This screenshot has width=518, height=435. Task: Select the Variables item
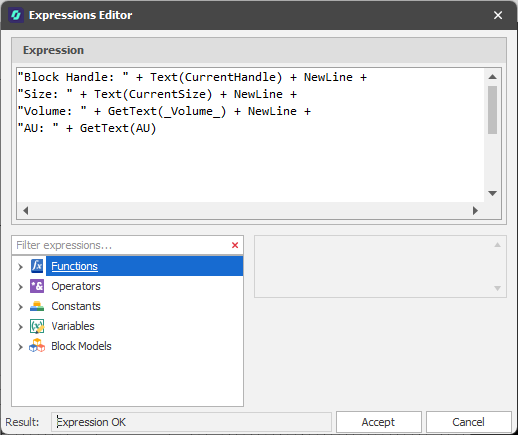73,326
